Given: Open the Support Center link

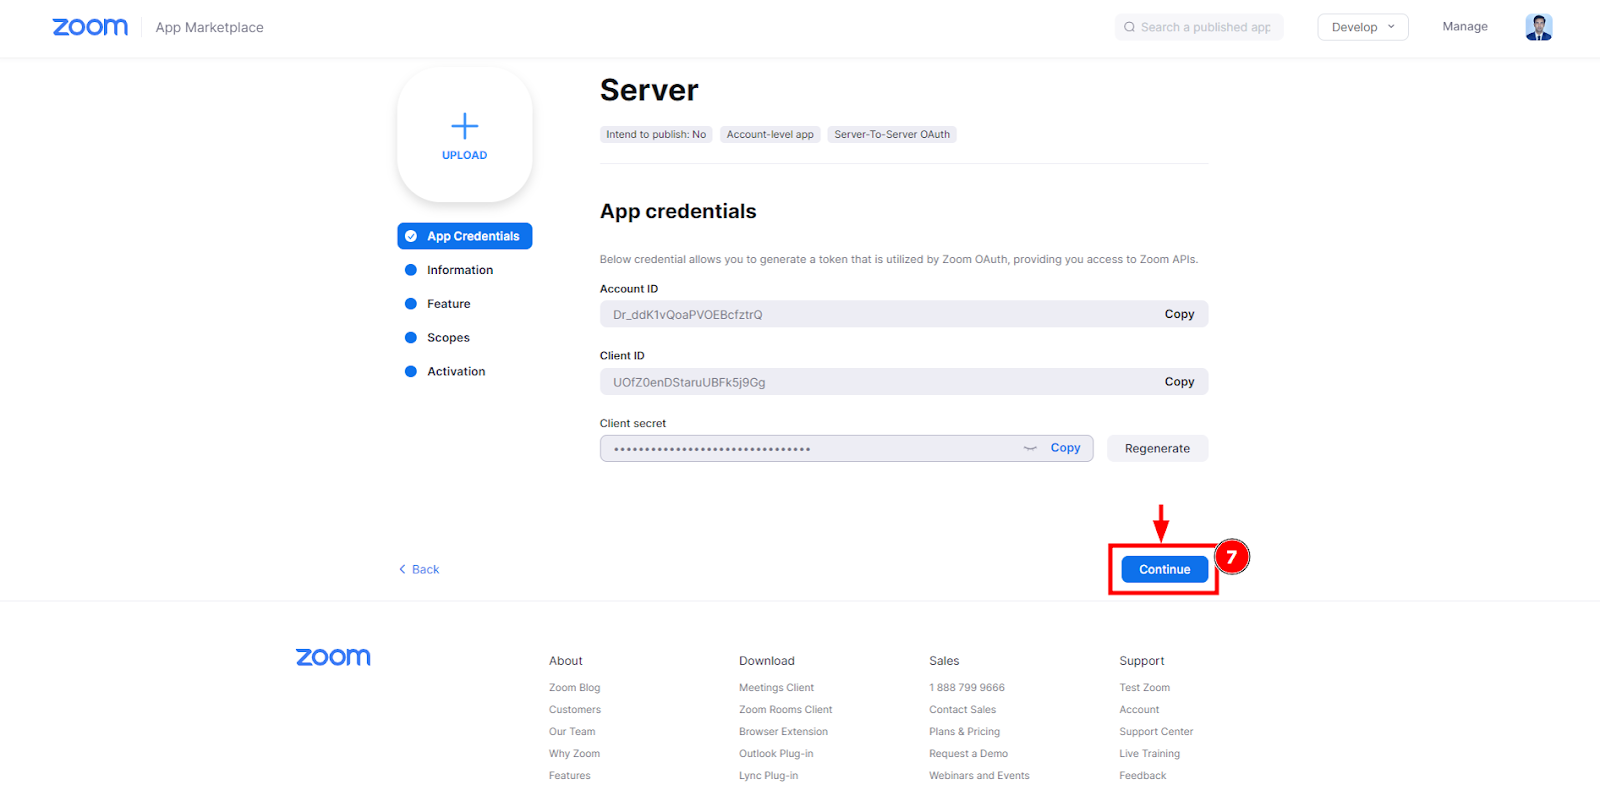Looking at the screenshot, I should pyautogui.click(x=1156, y=732).
